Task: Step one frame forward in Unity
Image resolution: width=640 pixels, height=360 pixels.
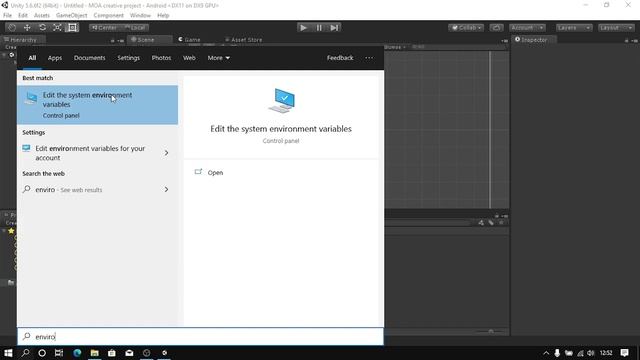Action: 334,27
